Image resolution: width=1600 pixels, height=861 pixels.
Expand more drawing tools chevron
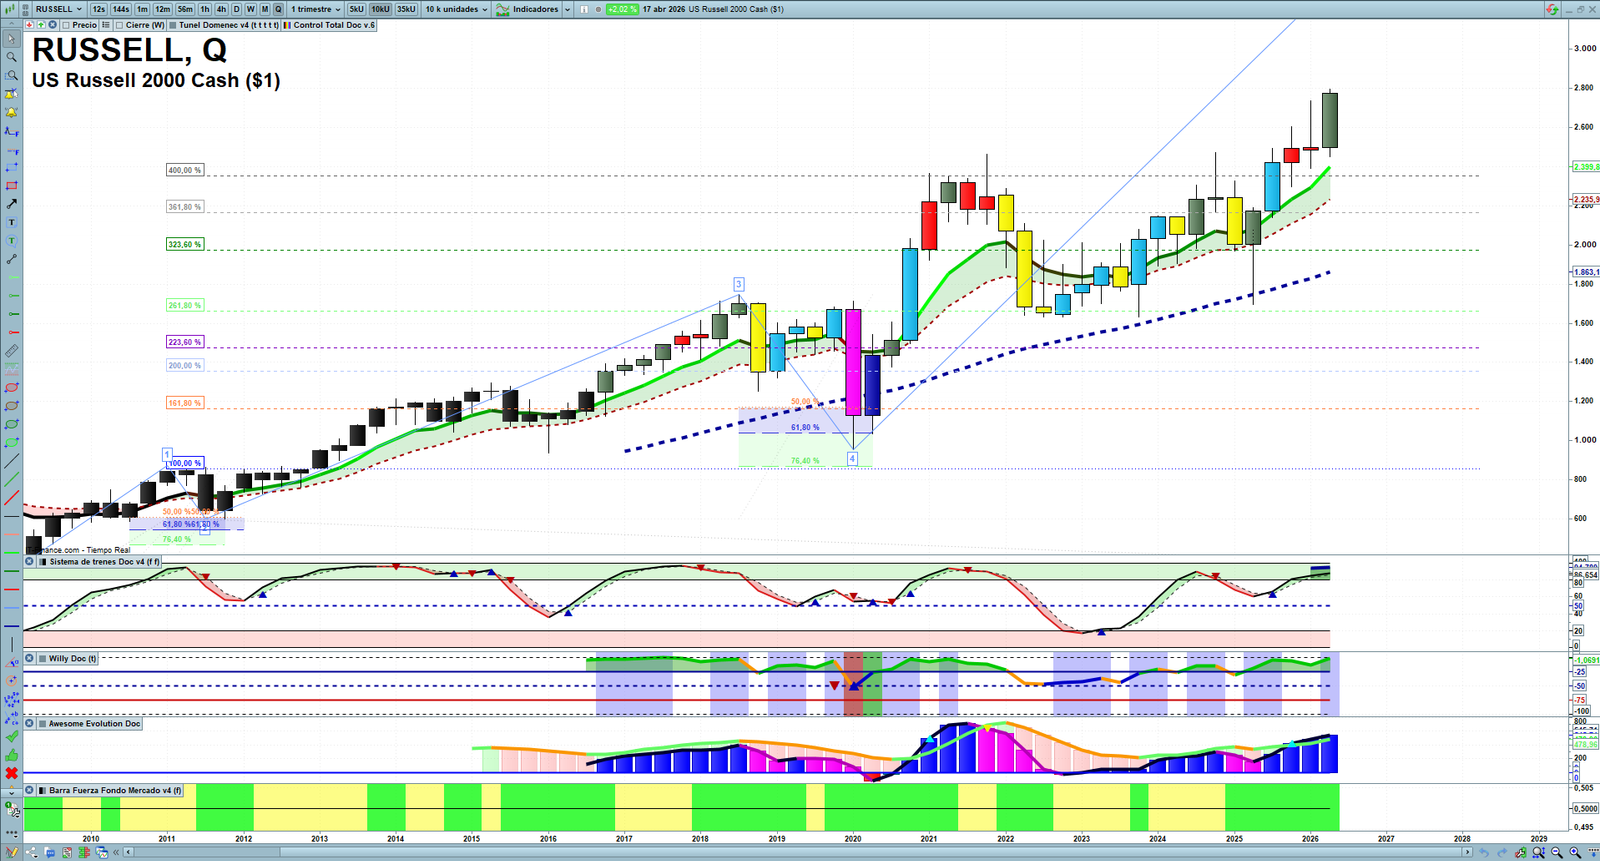tap(12, 792)
